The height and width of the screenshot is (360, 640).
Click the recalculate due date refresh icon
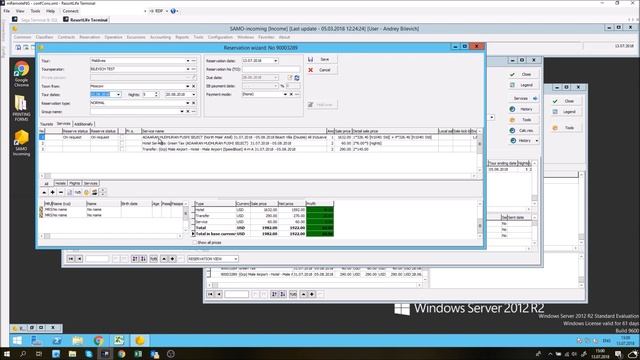pyautogui.click(x=297, y=78)
